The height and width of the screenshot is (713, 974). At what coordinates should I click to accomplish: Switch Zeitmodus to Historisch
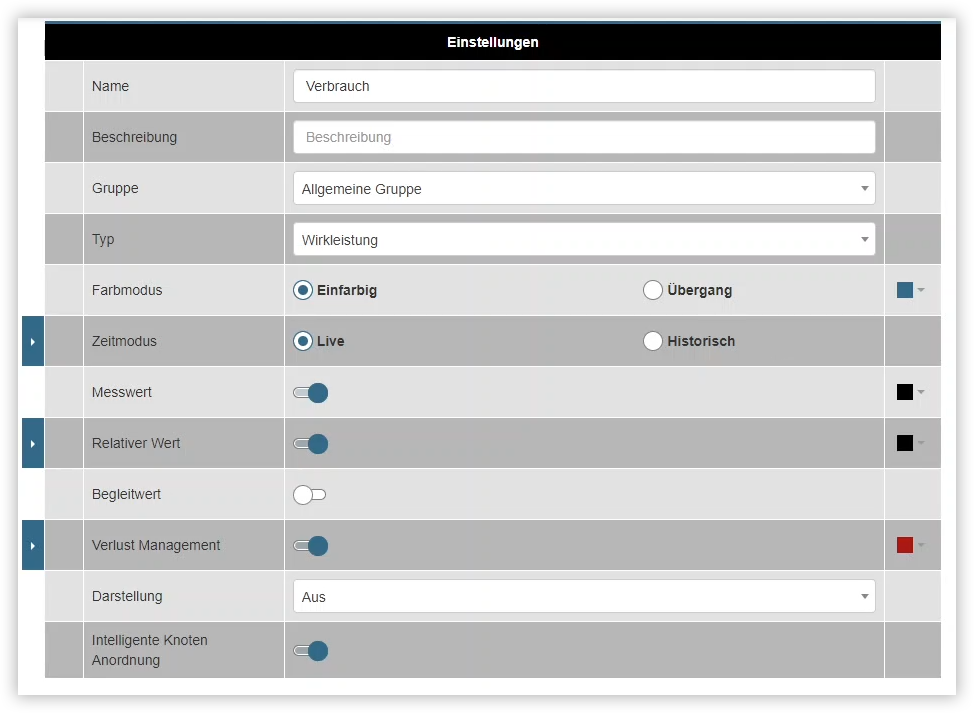click(x=653, y=340)
